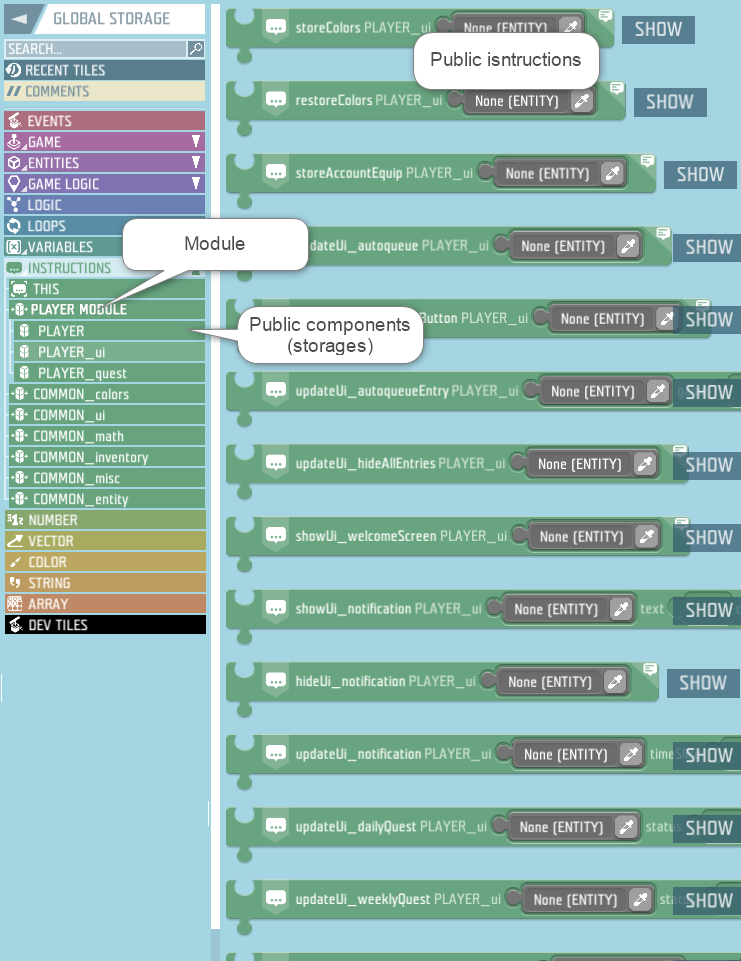Image resolution: width=741 pixels, height=961 pixels.
Task: Select the COMMON_colors module
Action: [x=107, y=394]
